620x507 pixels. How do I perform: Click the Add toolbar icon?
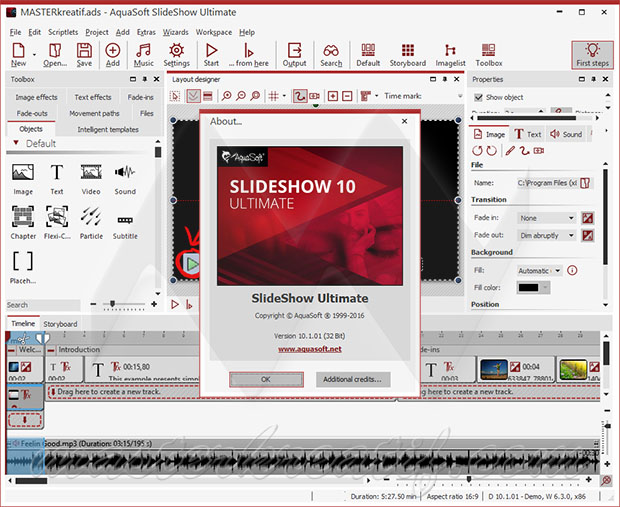(113, 51)
